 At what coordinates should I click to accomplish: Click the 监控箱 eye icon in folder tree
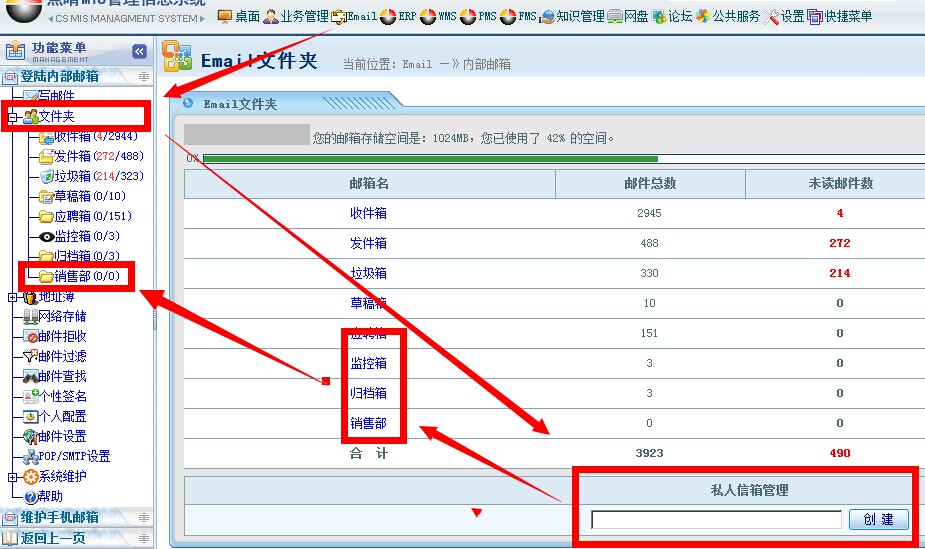[x=46, y=237]
